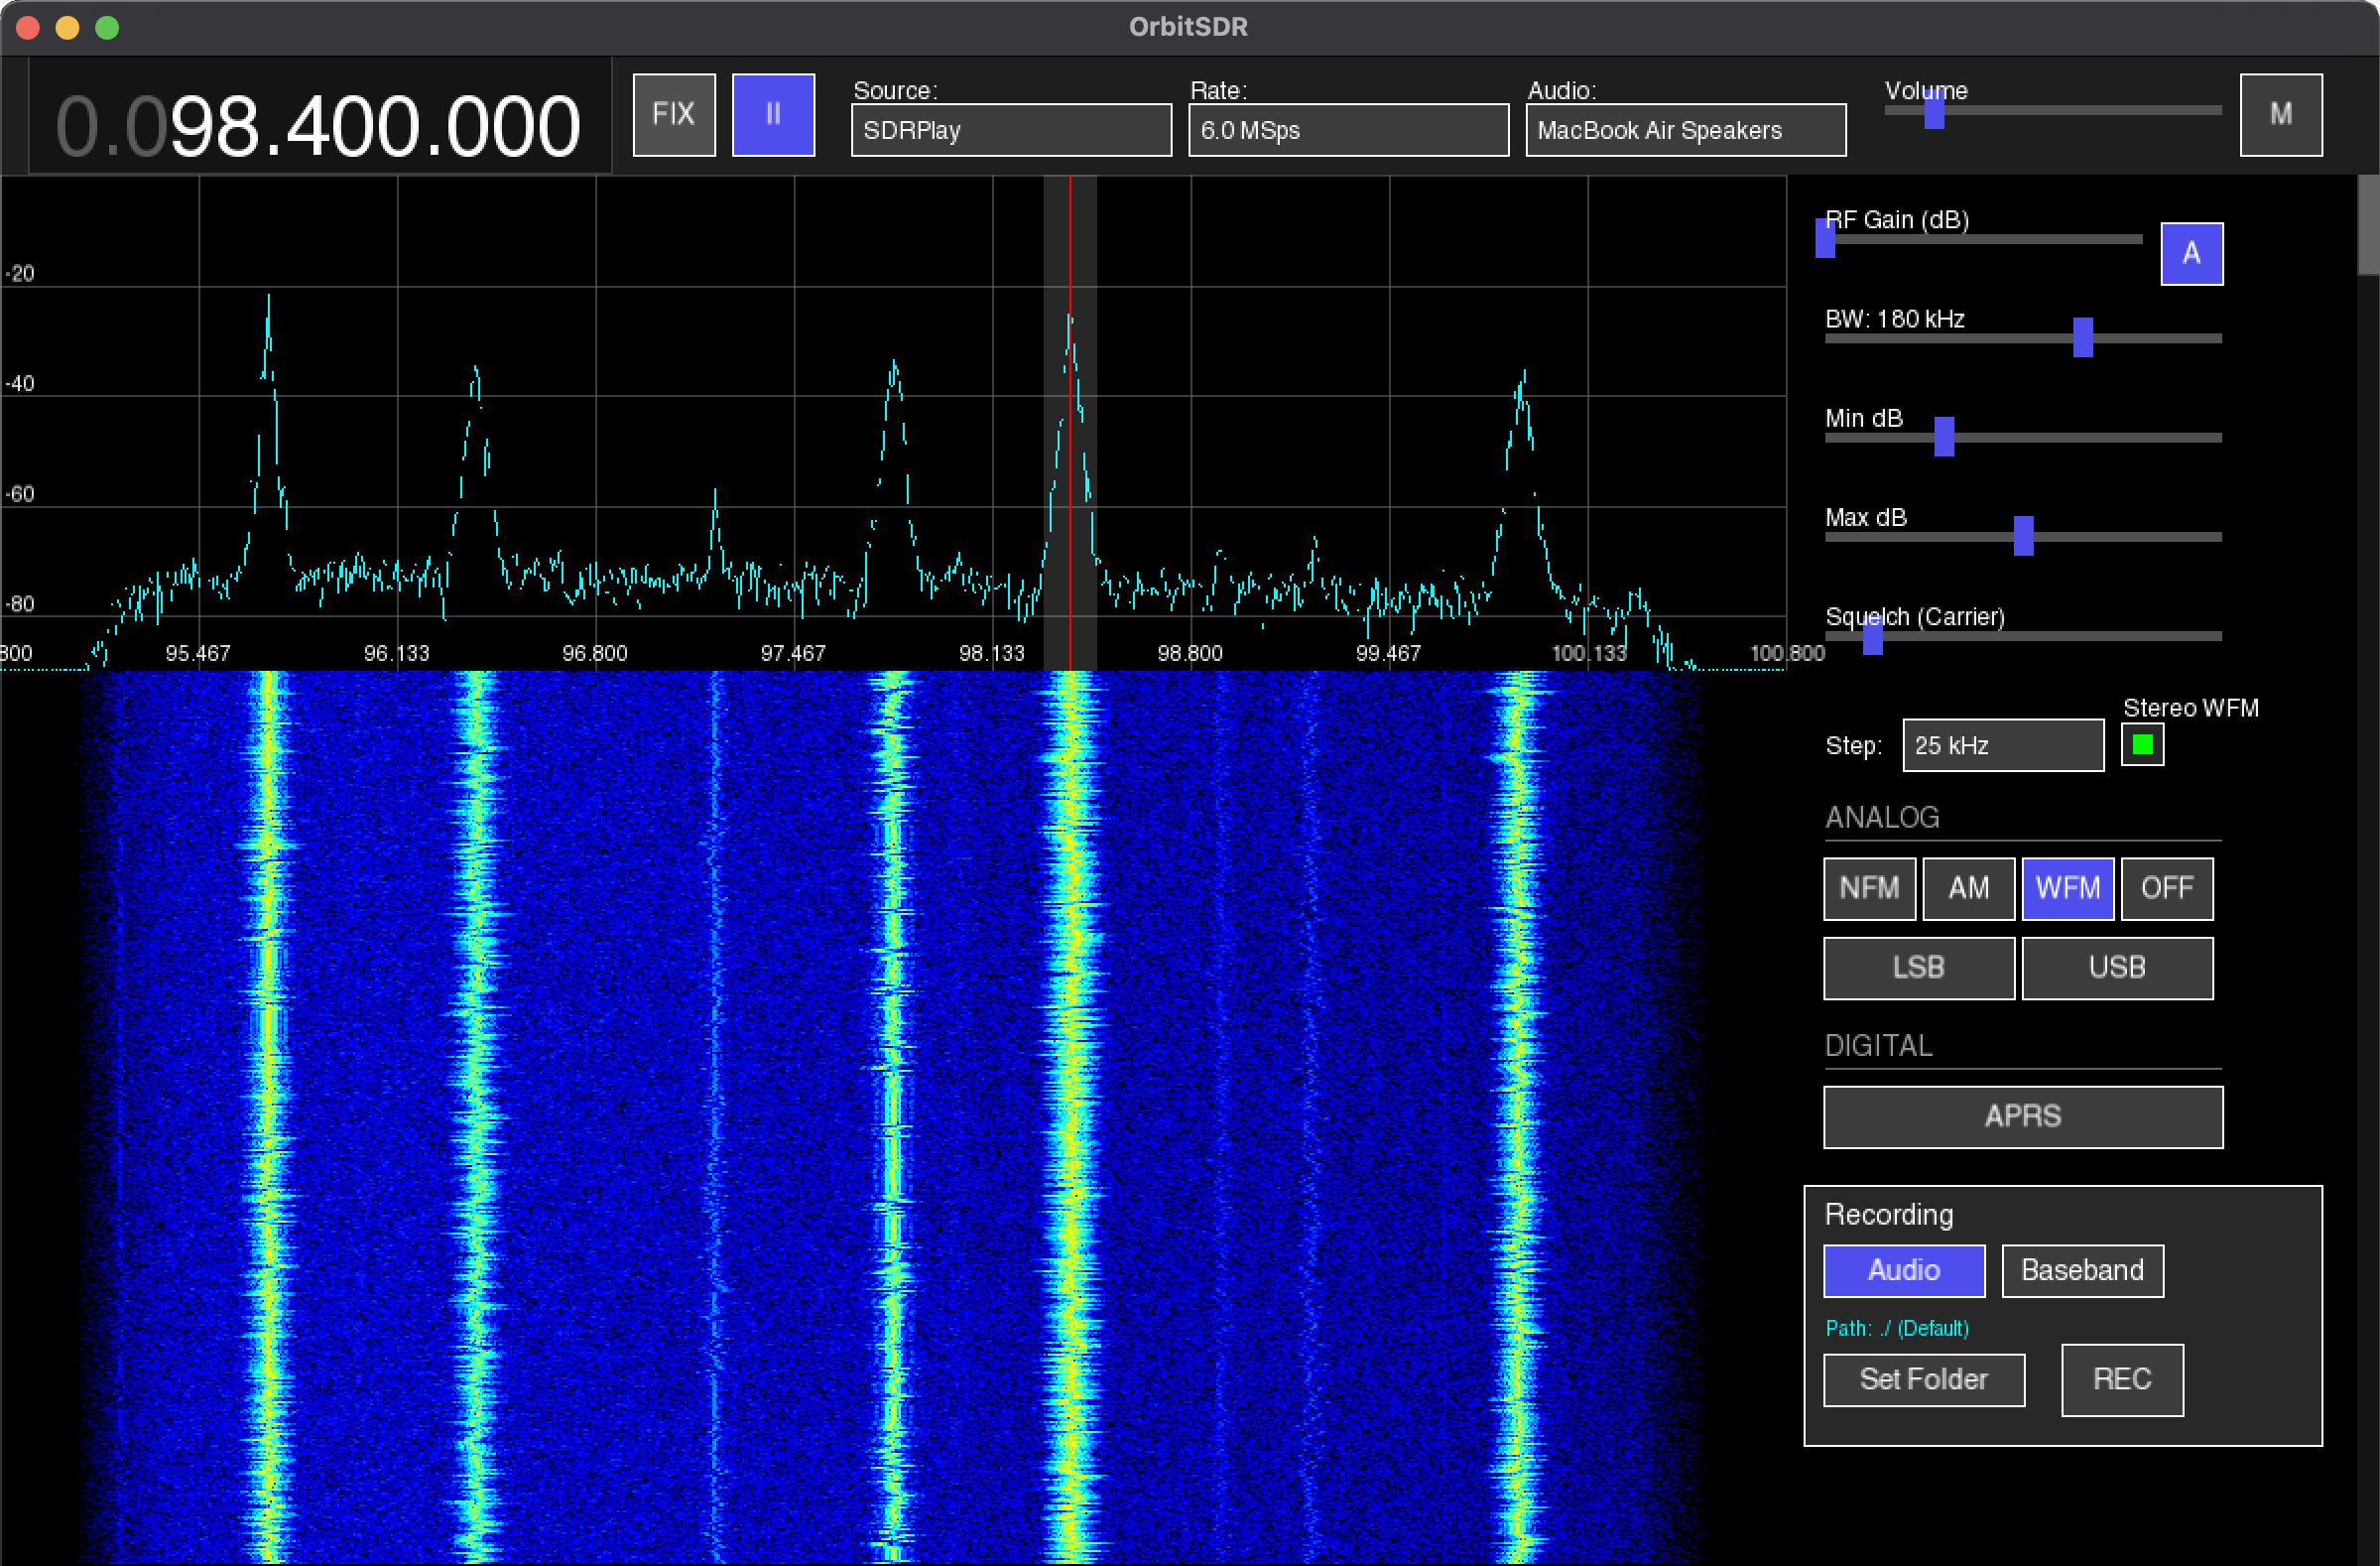
Task: Toggle the FIX frequency button
Action: click(x=674, y=114)
